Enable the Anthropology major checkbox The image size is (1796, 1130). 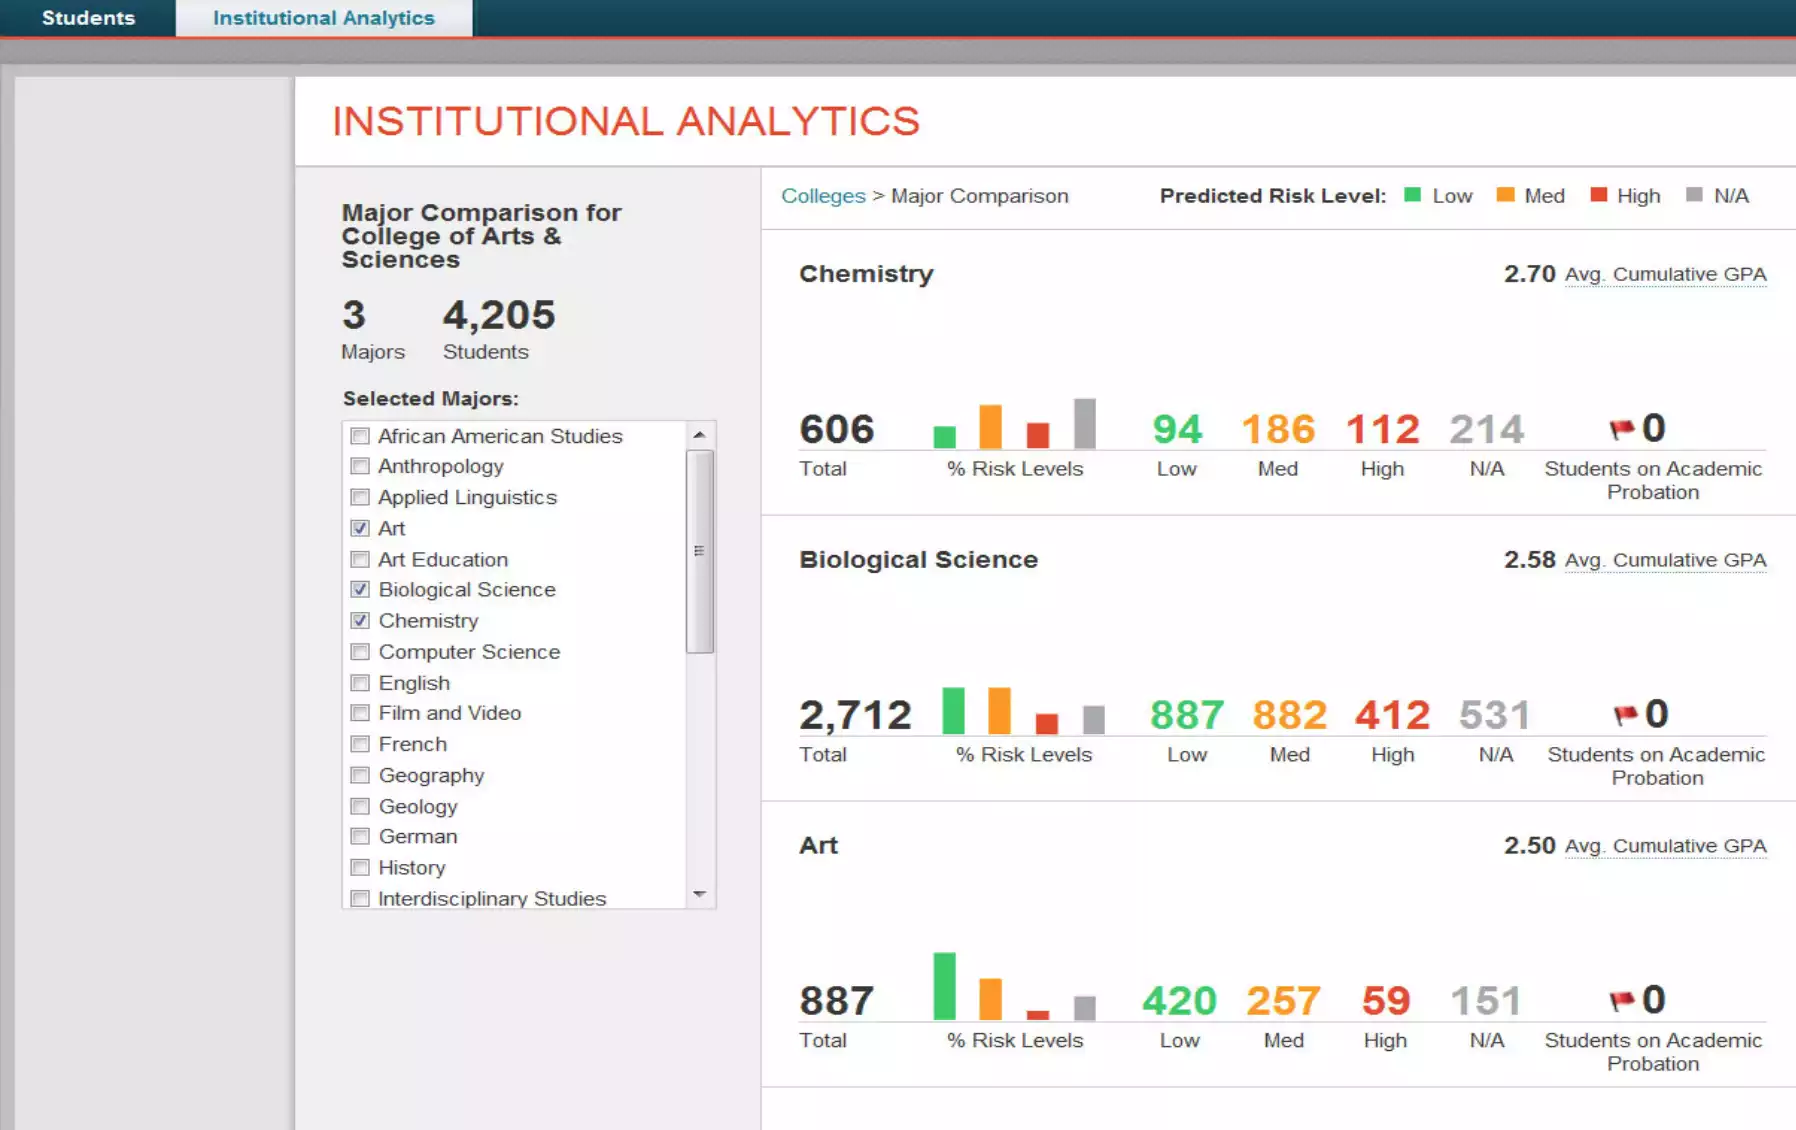360,466
